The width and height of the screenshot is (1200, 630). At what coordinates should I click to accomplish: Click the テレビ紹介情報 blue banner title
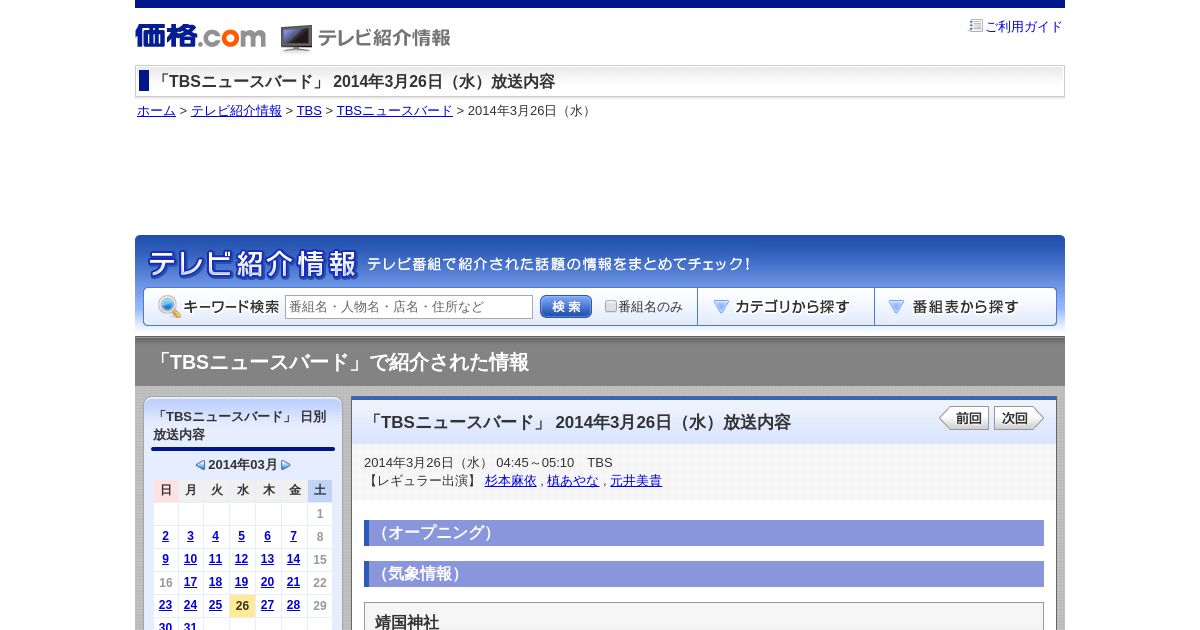[x=252, y=264]
